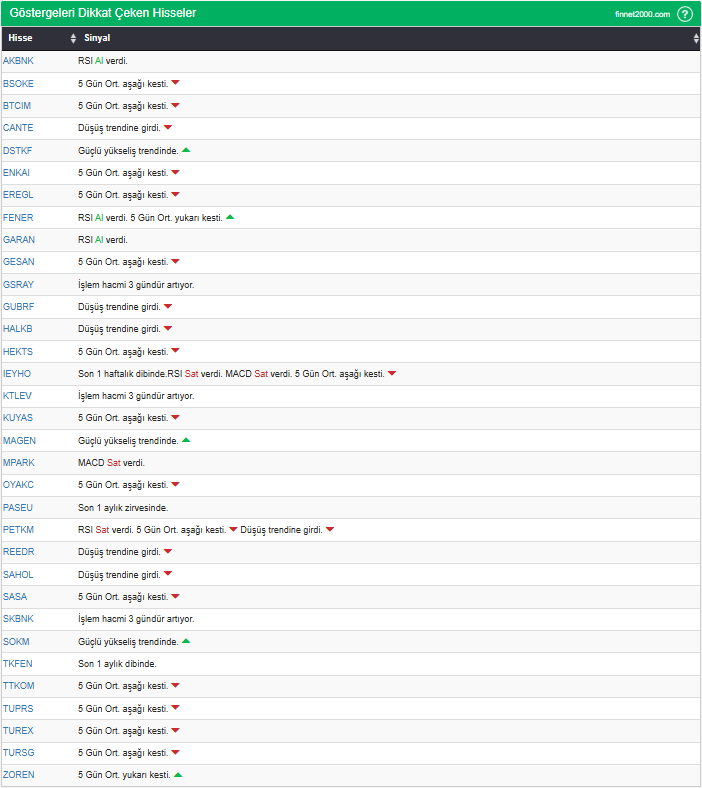Open the SAHOL stock link
702x788 pixels.
[x=19, y=574]
